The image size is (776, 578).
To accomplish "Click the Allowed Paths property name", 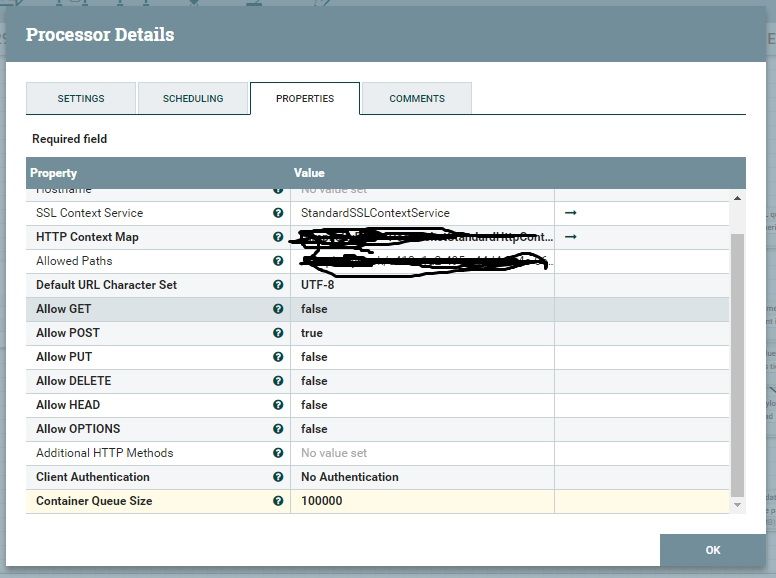I will point(74,261).
